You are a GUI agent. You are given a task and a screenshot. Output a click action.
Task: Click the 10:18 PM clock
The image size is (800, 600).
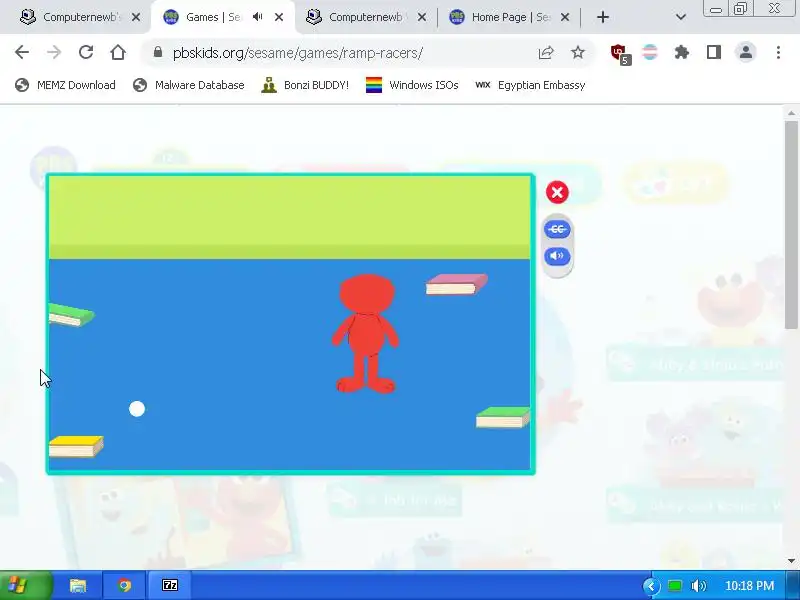pyautogui.click(x=749, y=586)
